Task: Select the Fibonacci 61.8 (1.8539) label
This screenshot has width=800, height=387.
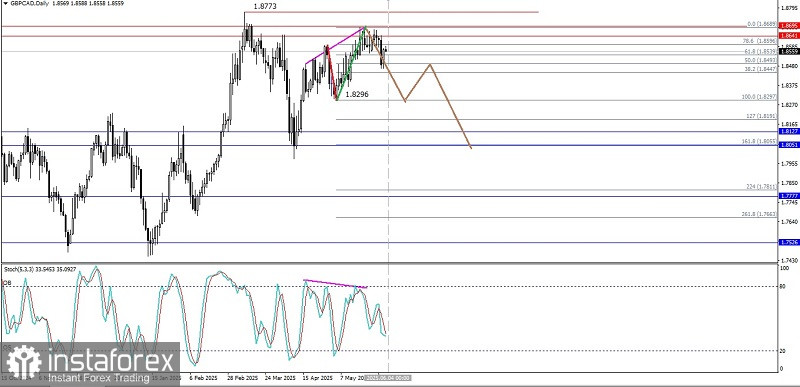Action: click(760, 51)
